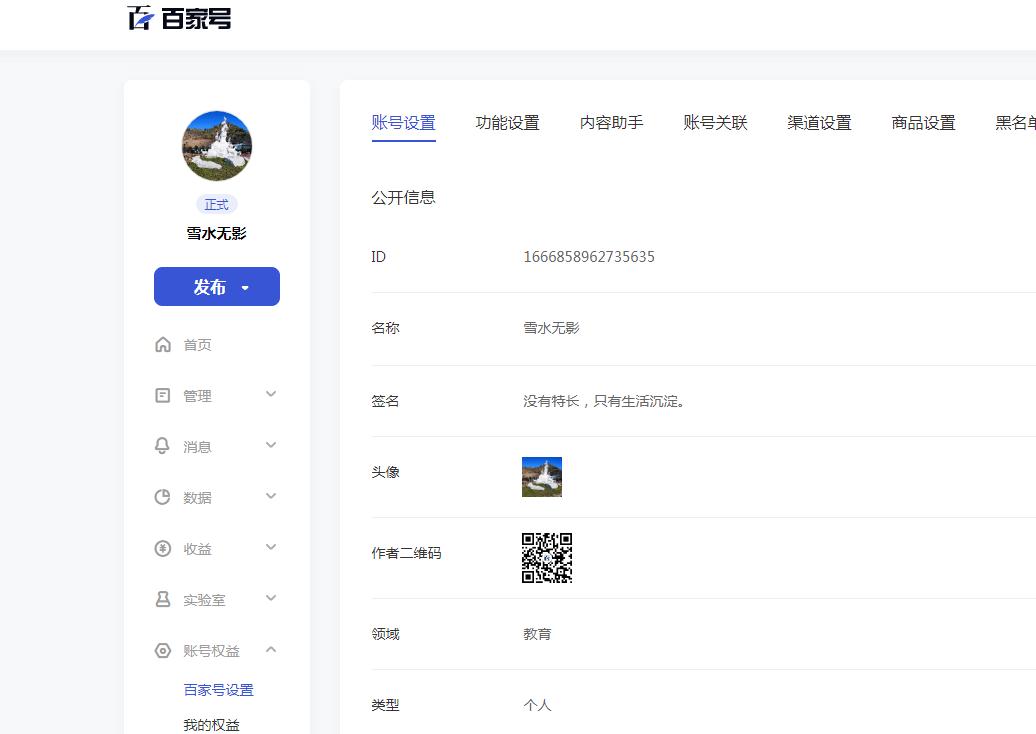
Task: Click the yen coin icon for 收益
Action: [x=163, y=548]
